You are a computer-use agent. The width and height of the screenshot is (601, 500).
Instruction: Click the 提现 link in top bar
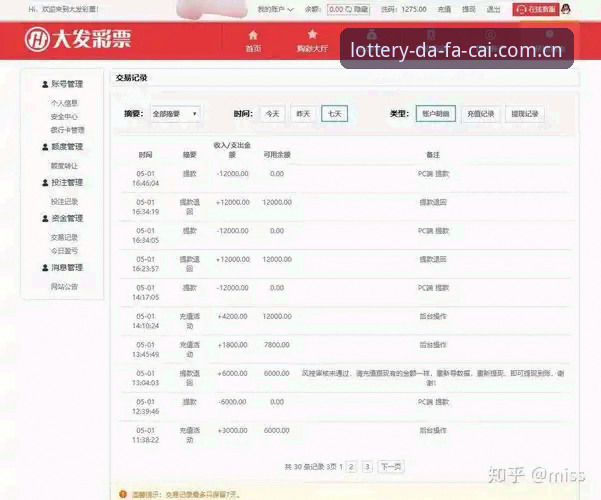(x=469, y=9)
